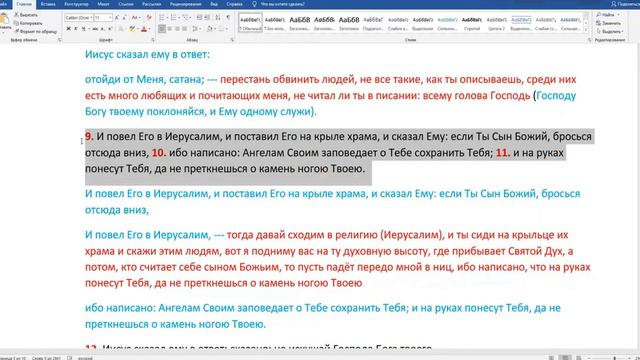
Task: Open the font size combo box
Action: pyautogui.click(x=103, y=18)
